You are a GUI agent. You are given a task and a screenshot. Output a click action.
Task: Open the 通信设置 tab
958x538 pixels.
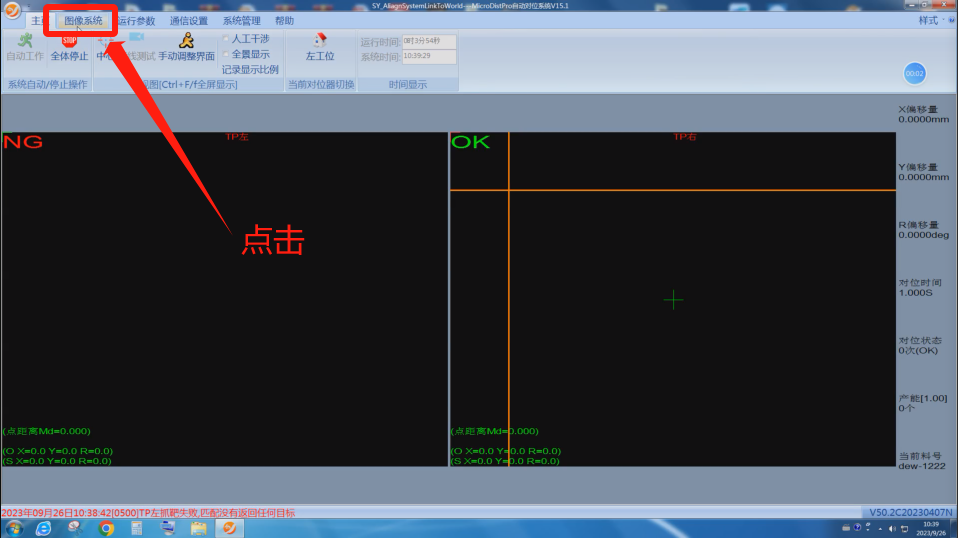[x=188, y=20]
